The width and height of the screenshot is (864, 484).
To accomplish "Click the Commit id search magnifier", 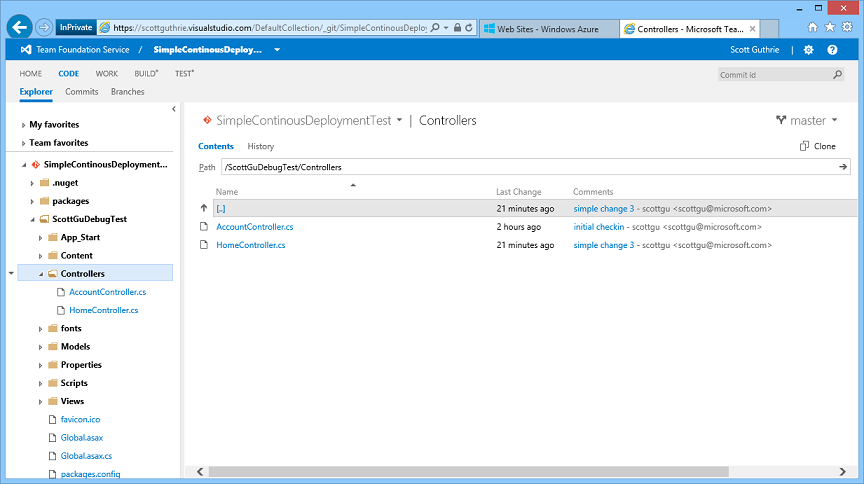I will pyautogui.click(x=838, y=74).
